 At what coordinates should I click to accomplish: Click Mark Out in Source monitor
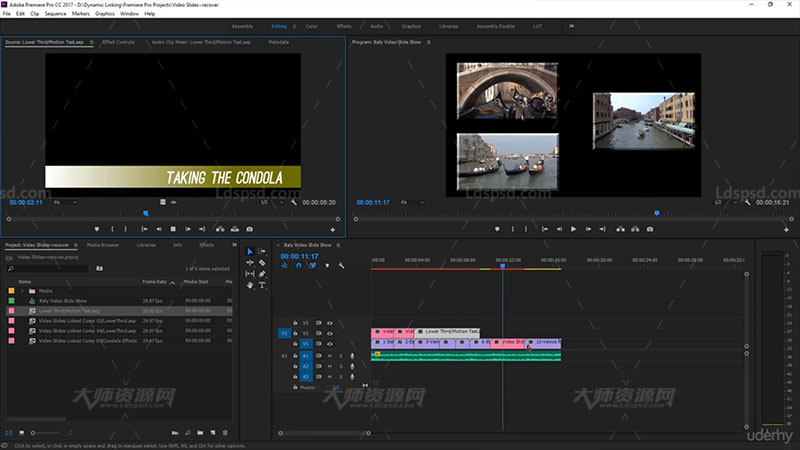pos(126,230)
